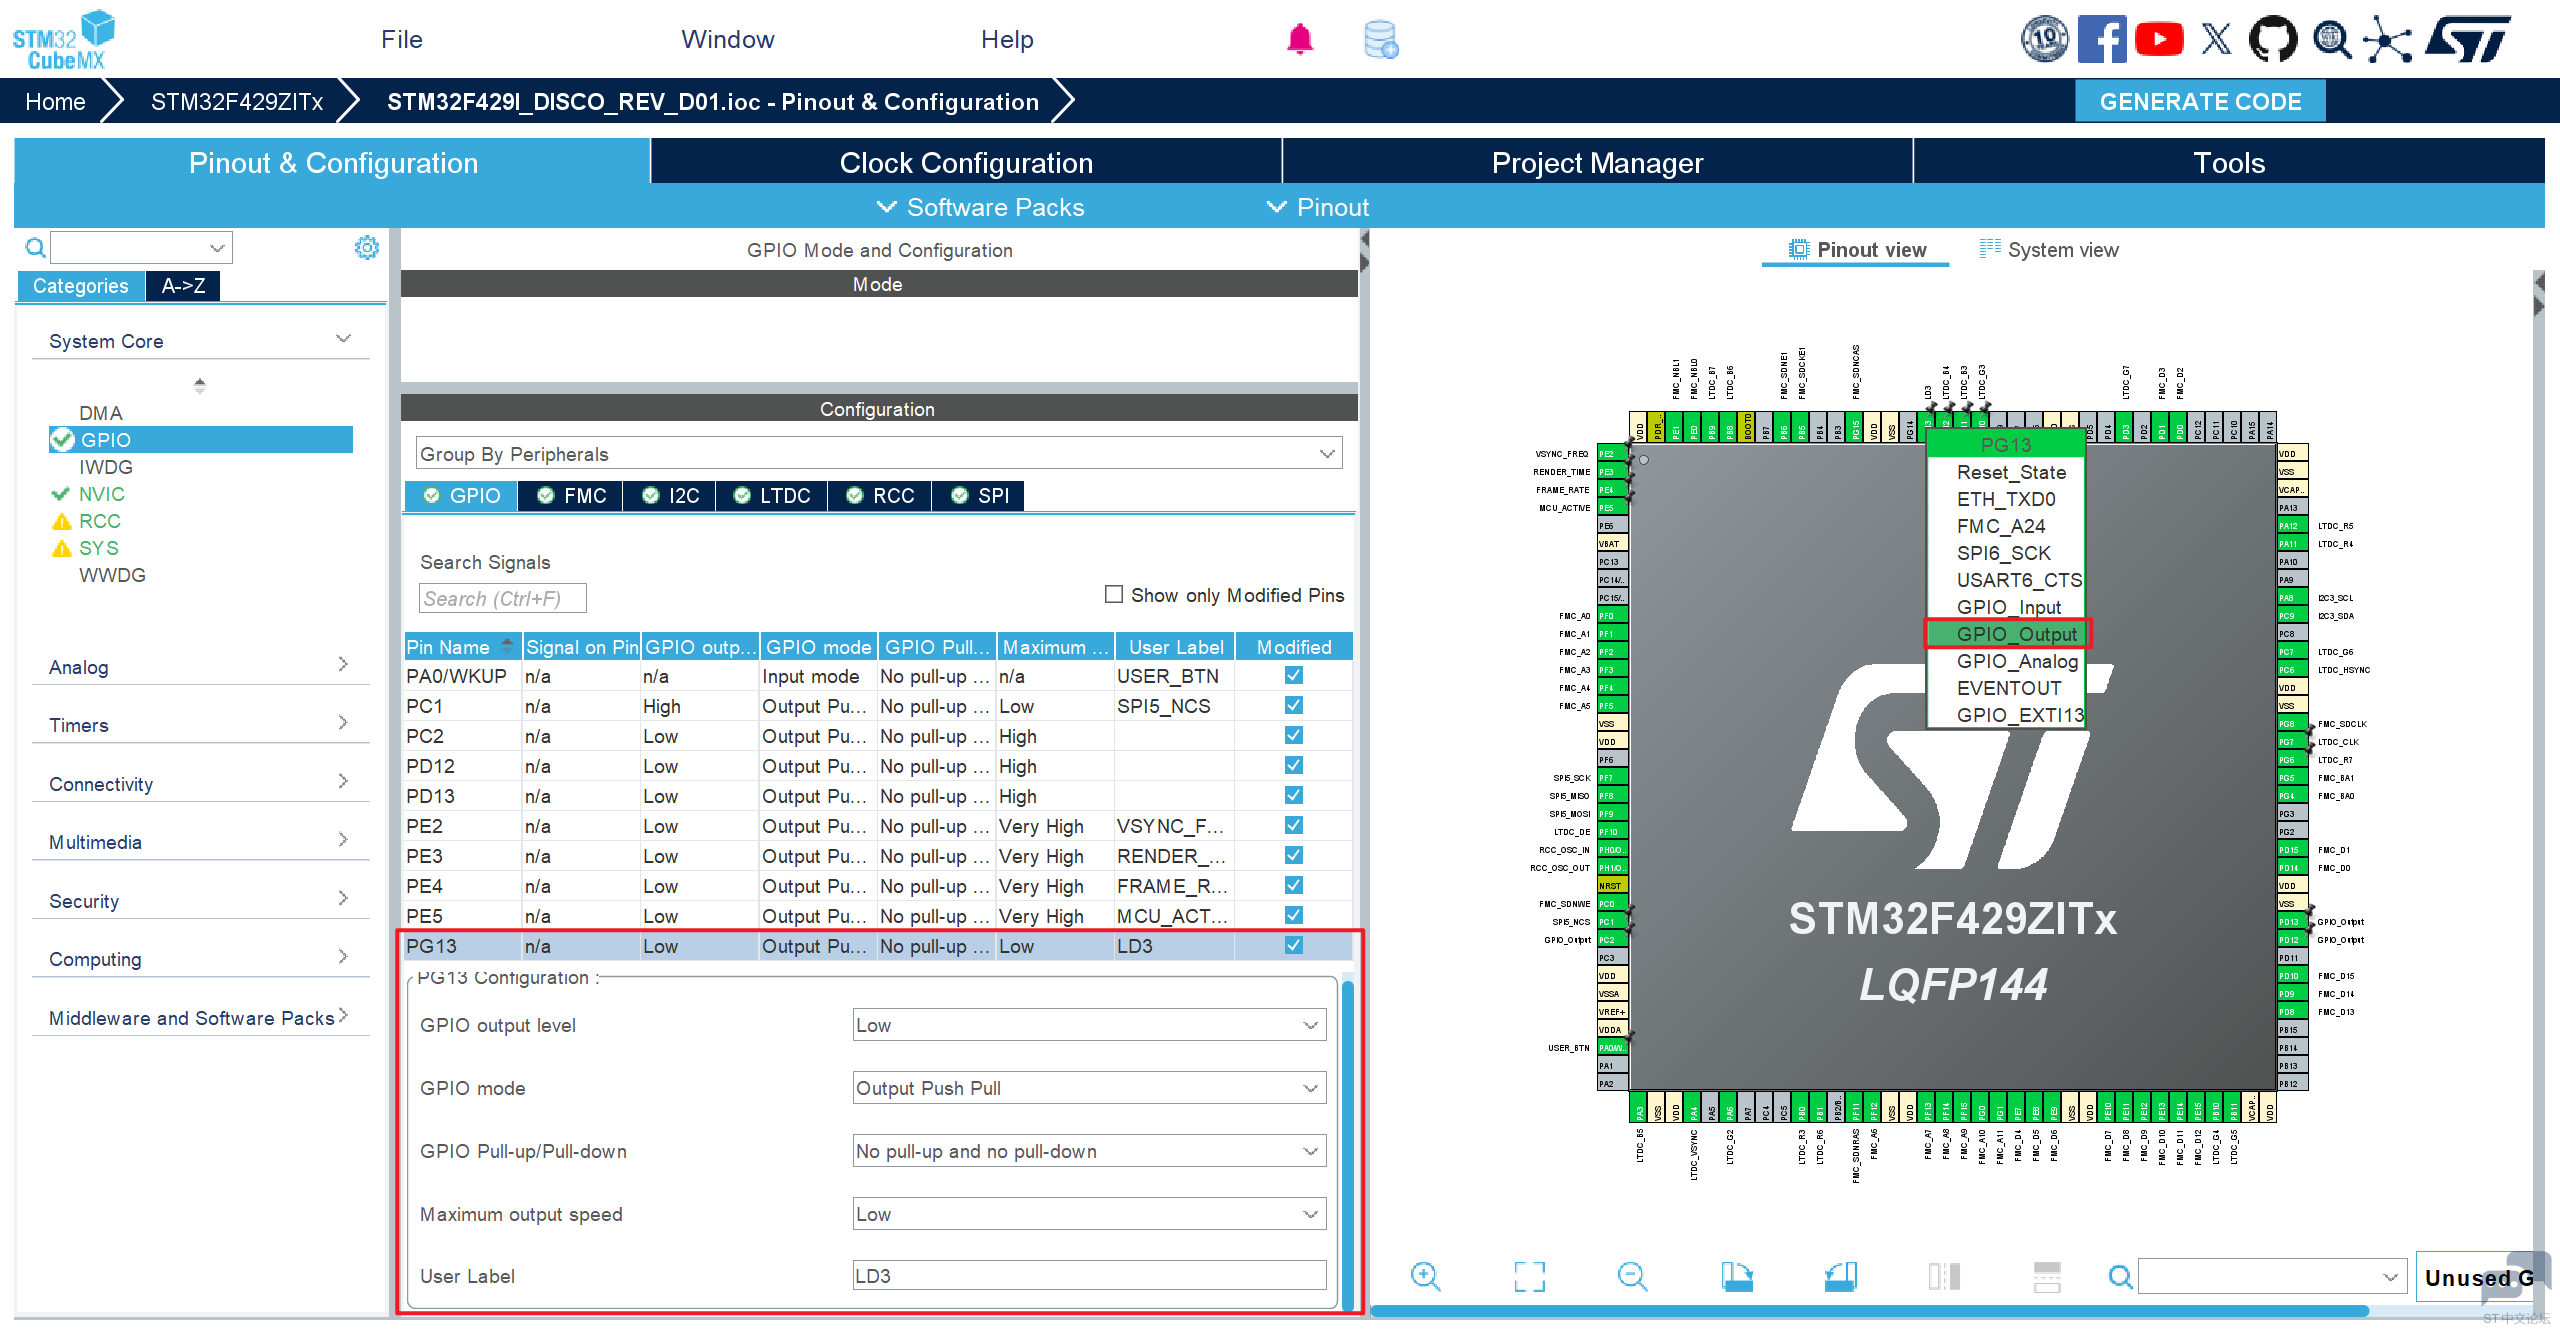Open the GPIO output level dropdown
Viewport: 2560px width, 1334px height.
point(1089,1025)
